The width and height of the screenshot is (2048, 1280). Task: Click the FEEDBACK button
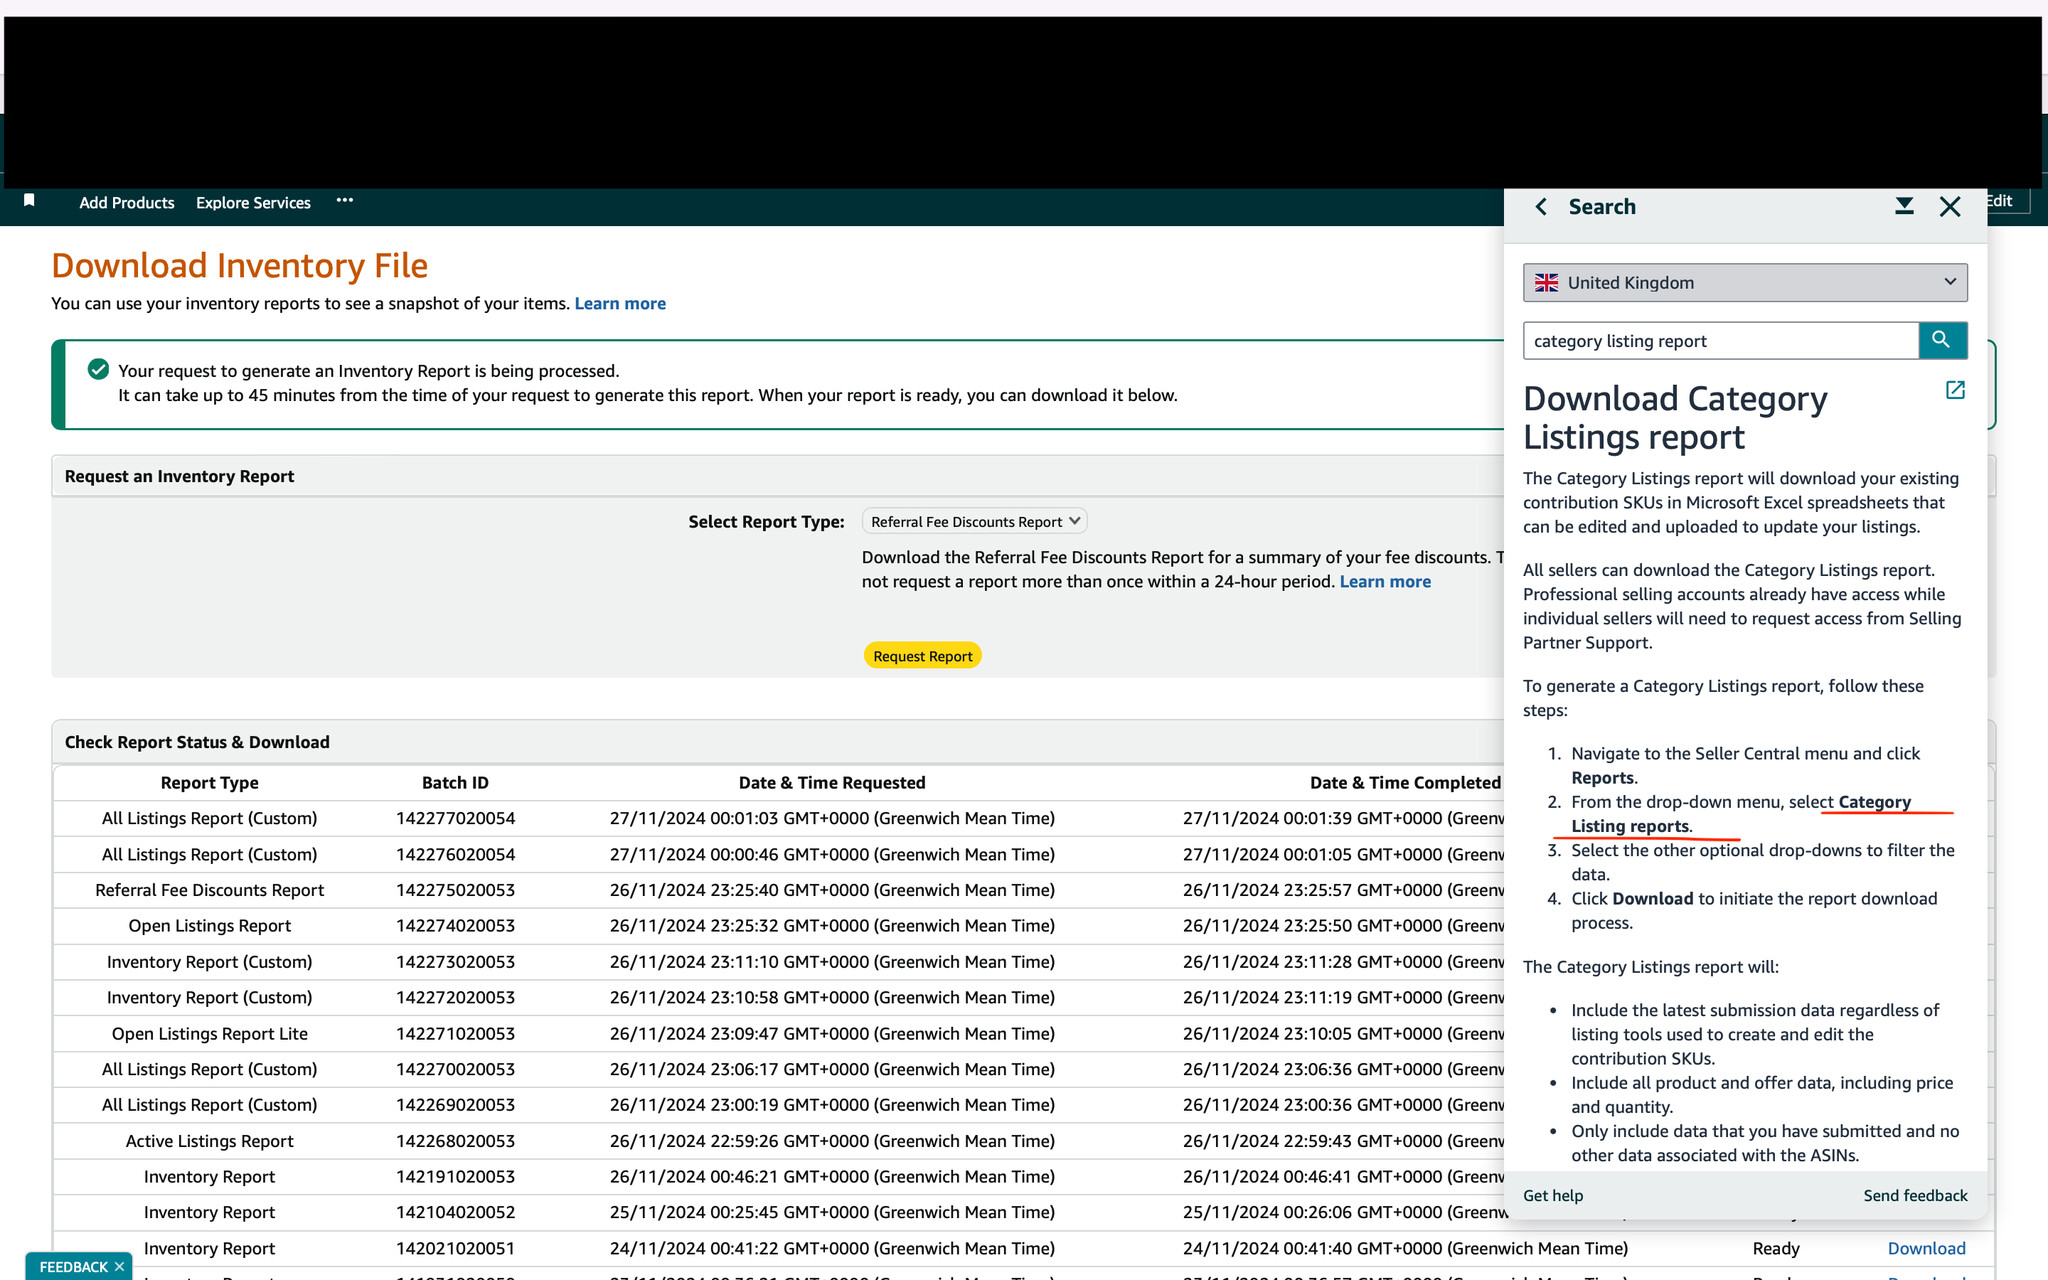(73, 1267)
